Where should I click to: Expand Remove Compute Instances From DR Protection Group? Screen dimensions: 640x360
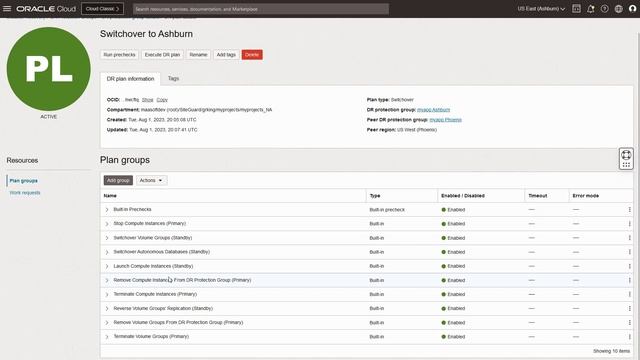[107, 280]
